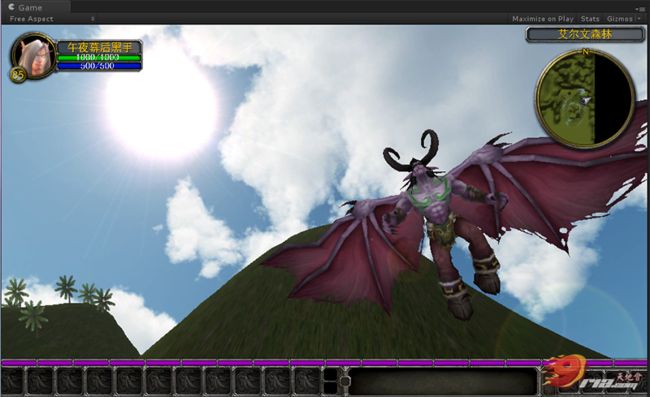Click the zone name label 艾尔文森林

585,34
